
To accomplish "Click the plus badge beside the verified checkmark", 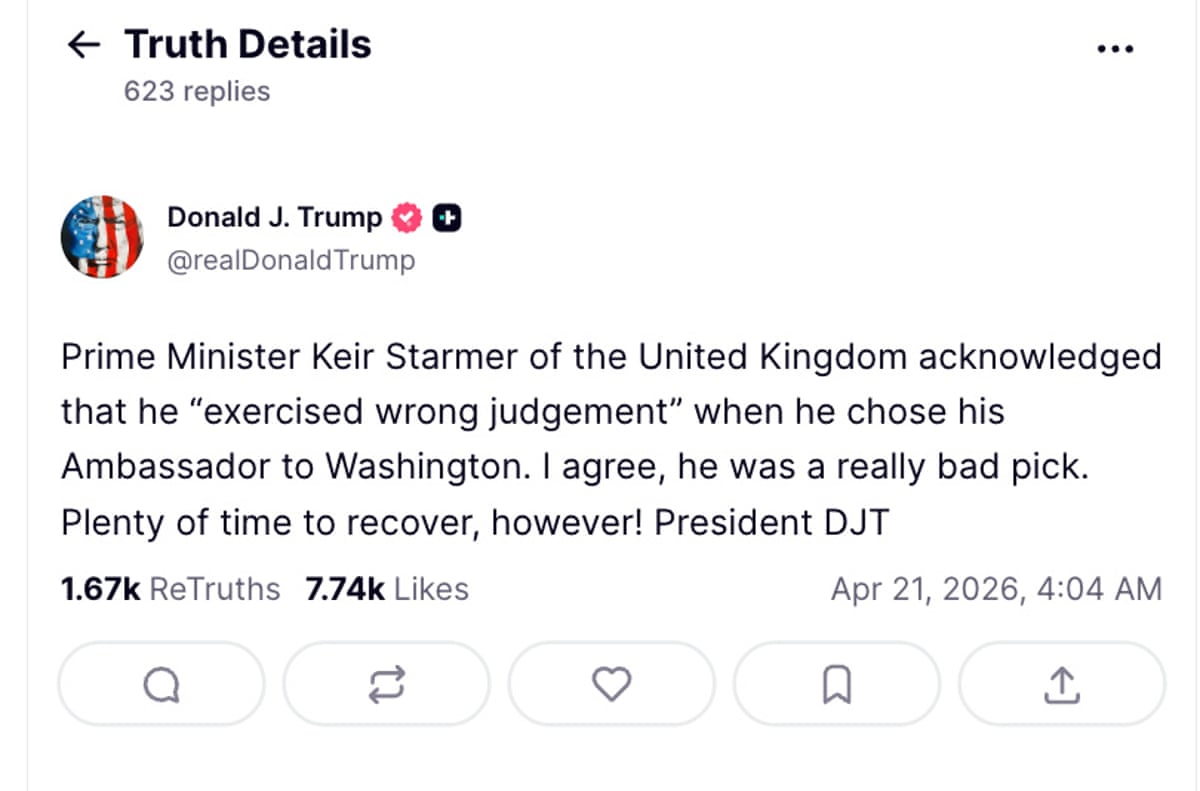I will pos(447,217).
